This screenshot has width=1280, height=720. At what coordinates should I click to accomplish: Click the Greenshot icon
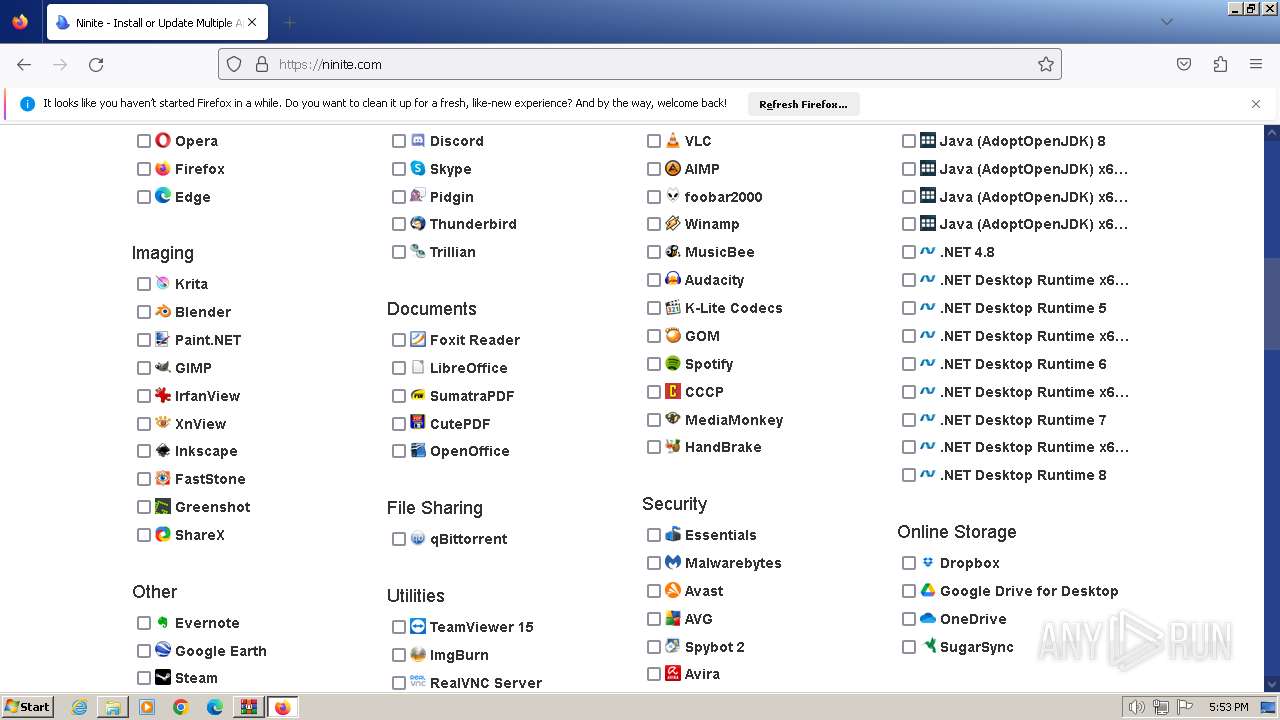163,507
